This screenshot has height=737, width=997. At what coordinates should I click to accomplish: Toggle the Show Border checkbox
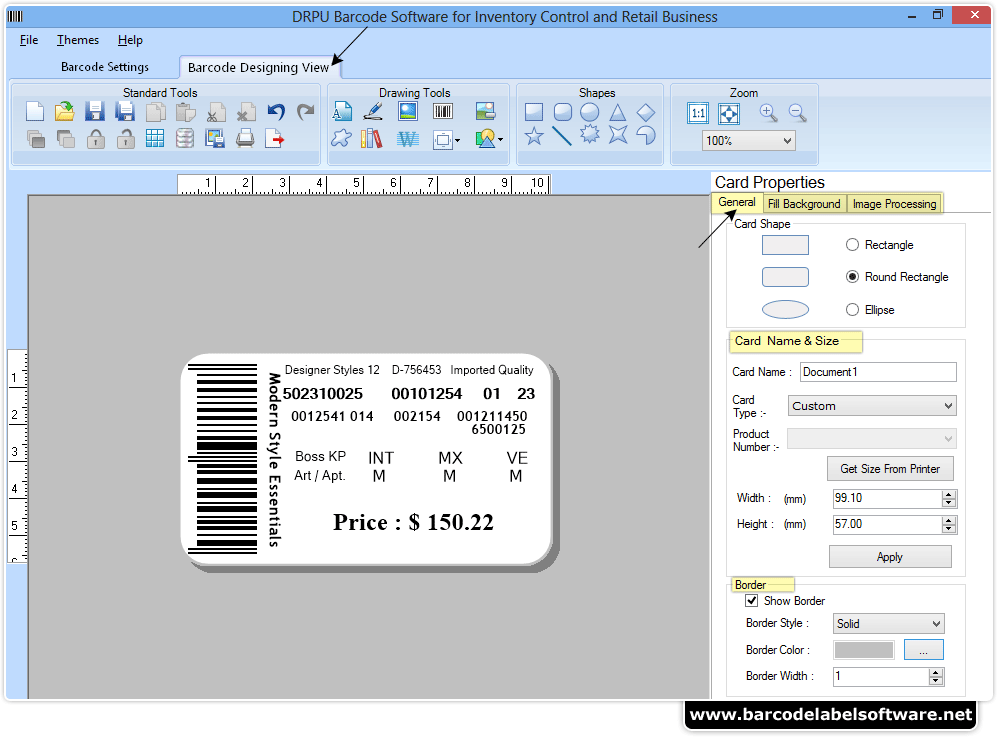(x=752, y=601)
